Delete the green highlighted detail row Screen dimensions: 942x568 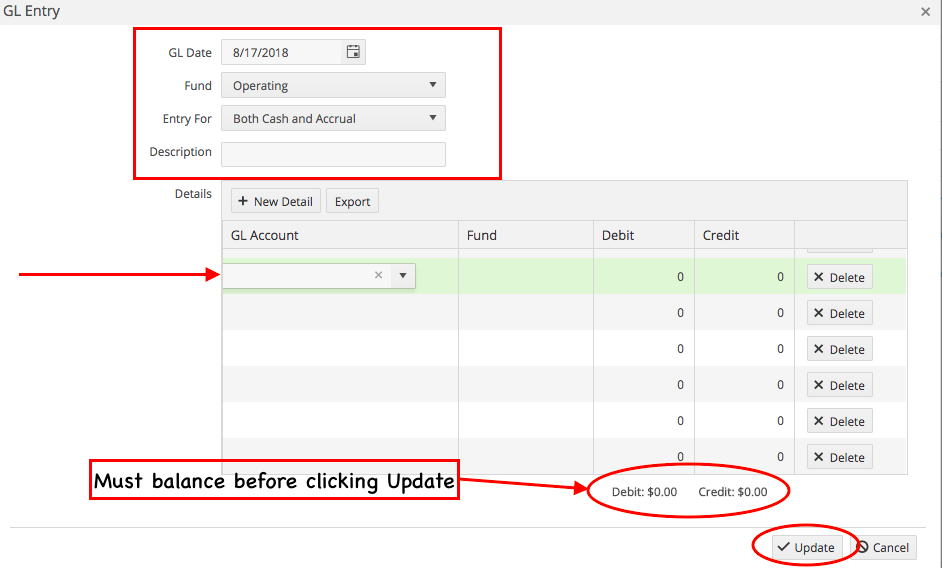click(839, 277)
